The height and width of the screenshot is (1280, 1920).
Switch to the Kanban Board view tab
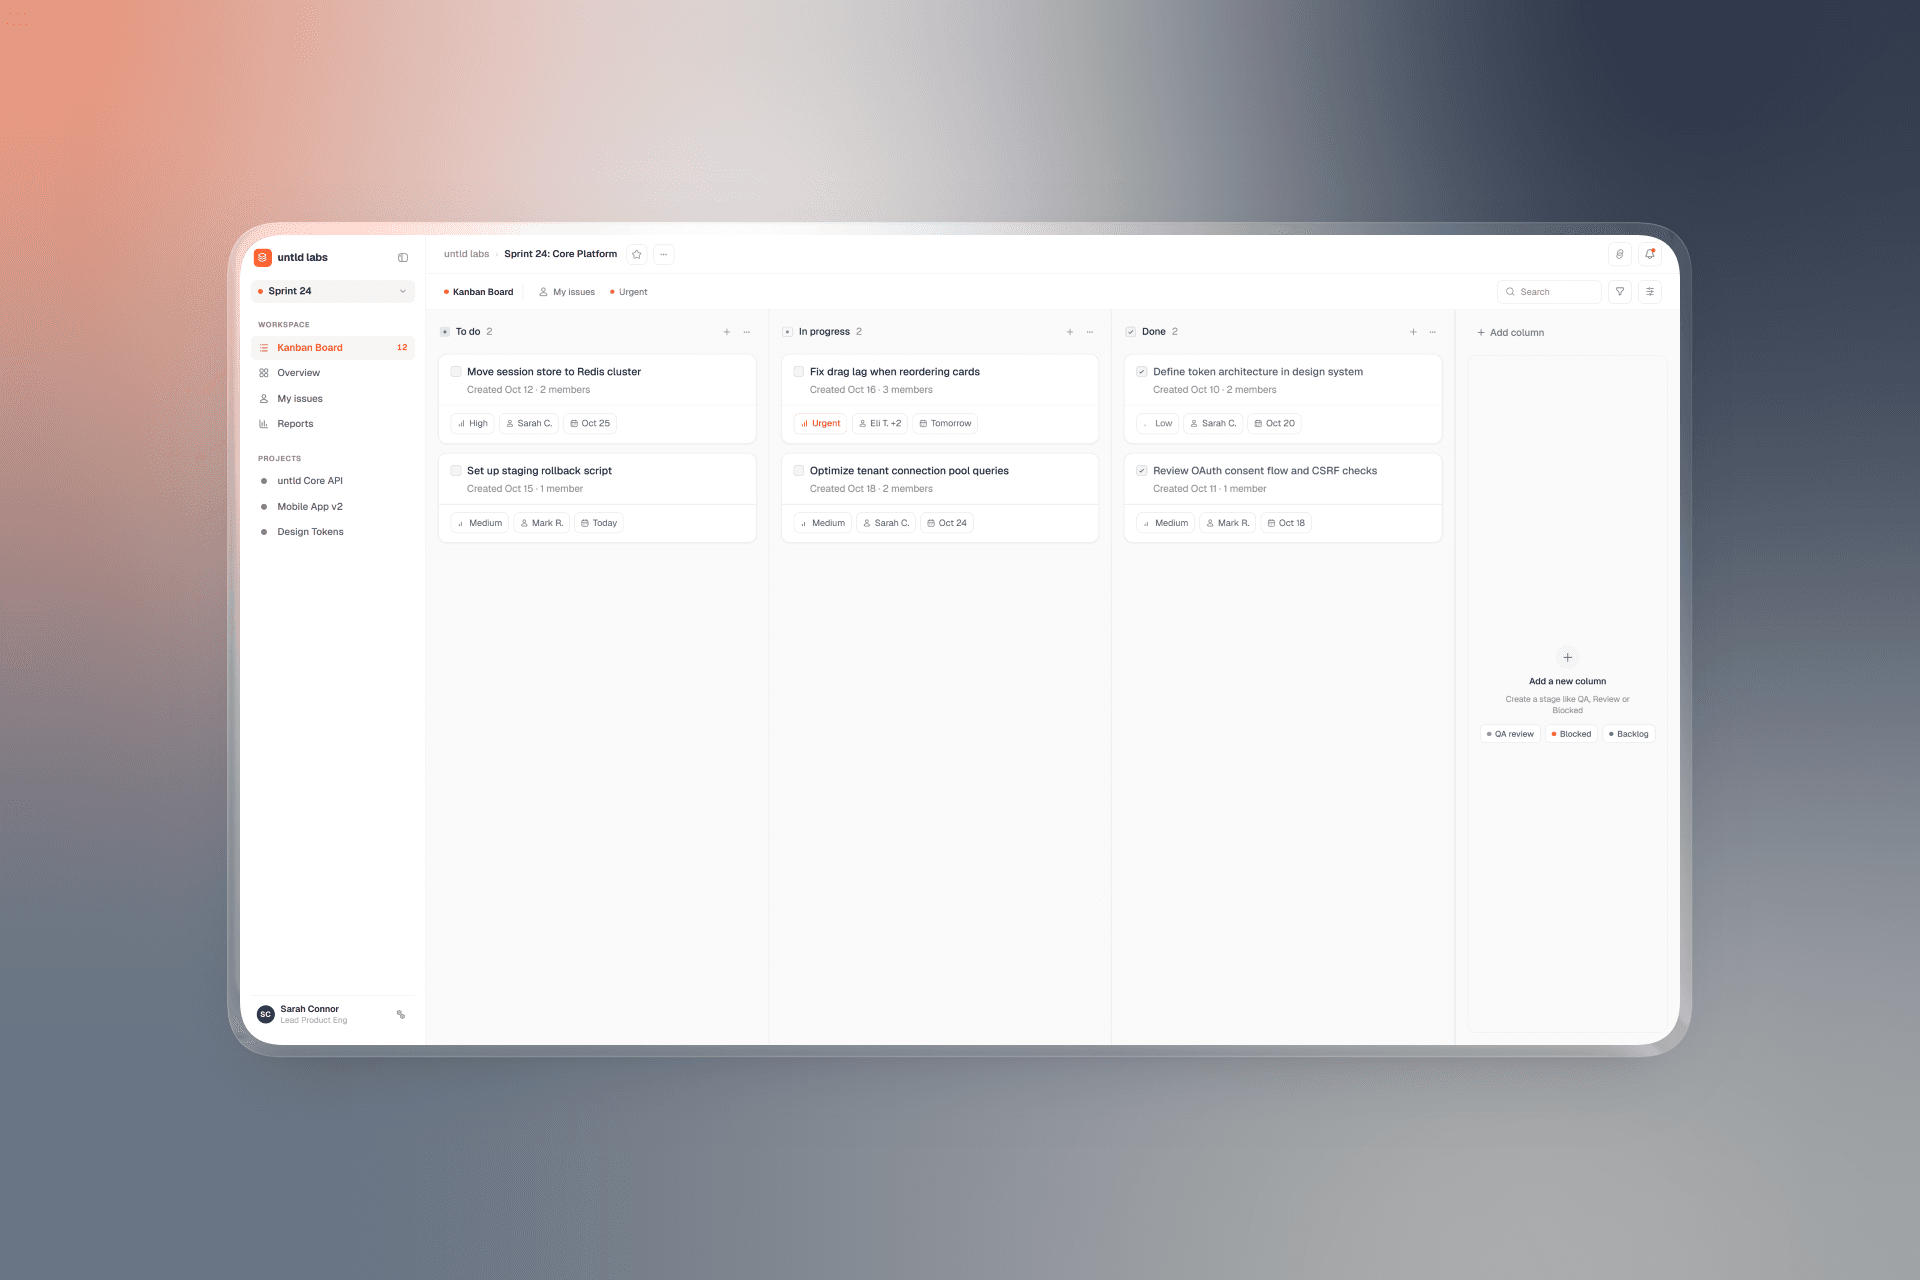click(x=478, y=292)
